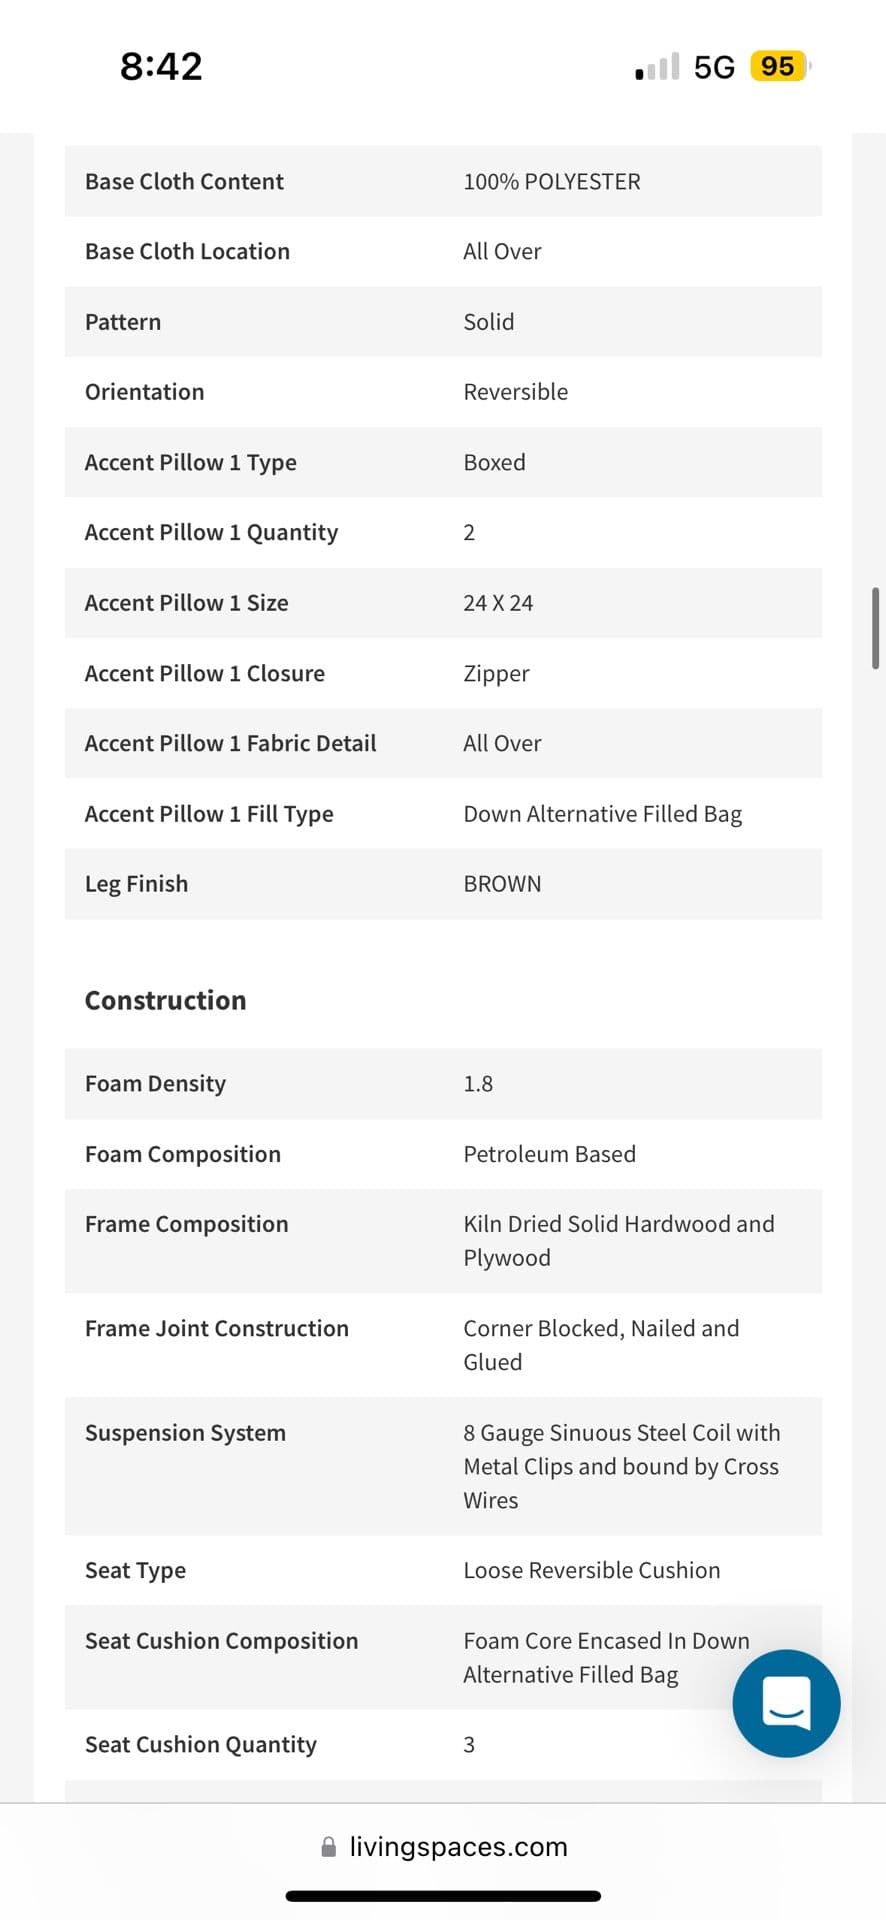The width and height of the screenshot is (886, 1920).
Task: Tap the lock icon in address bar
Action: point(329,1847)
